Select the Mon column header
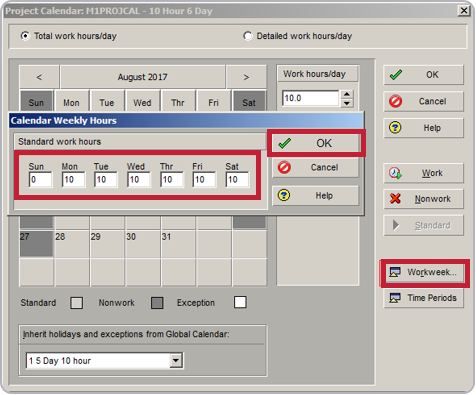The height and width of the screenshot is (395, 476). tap(71, 101)
